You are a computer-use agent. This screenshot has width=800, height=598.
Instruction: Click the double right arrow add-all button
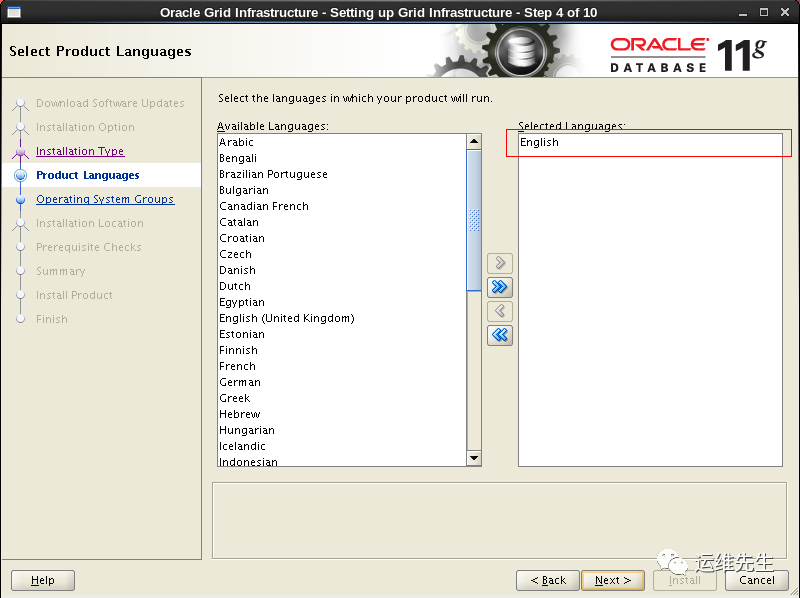(x=499, y=287)
